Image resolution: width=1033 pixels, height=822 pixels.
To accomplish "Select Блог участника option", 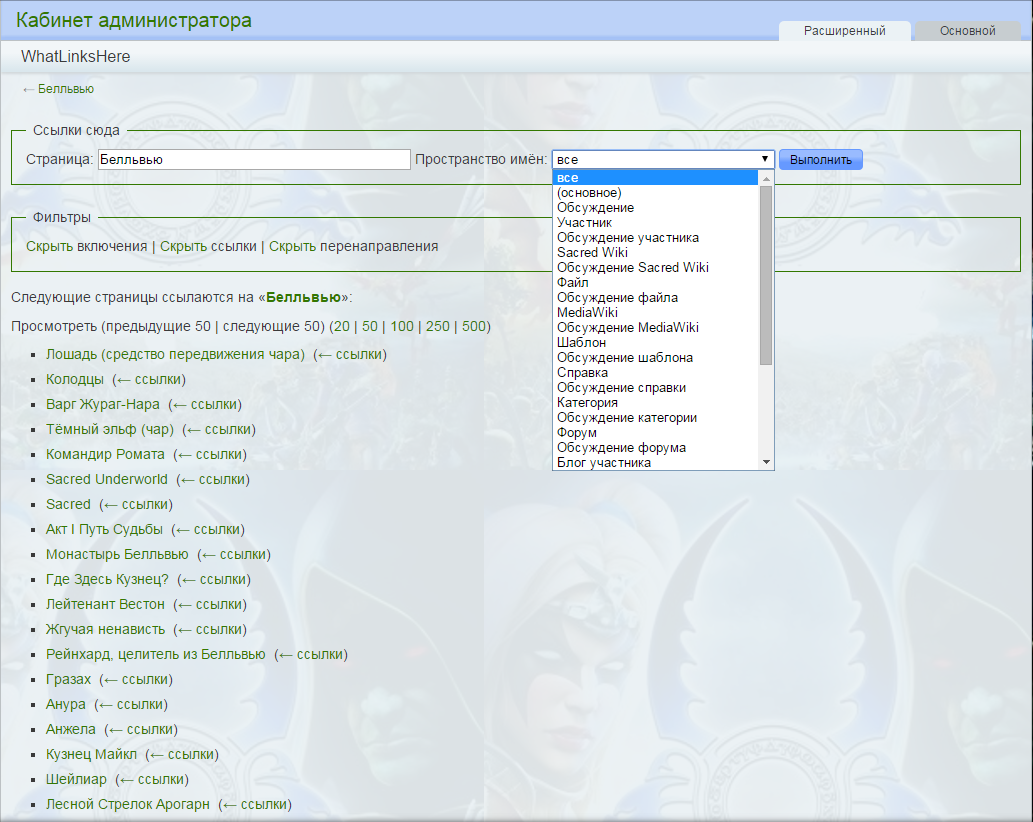I will 656,462.
